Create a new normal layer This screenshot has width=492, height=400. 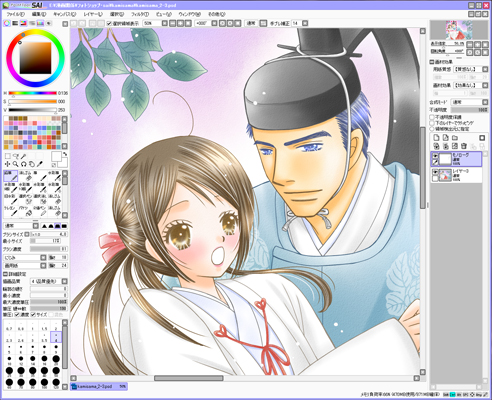coord(436,138)
